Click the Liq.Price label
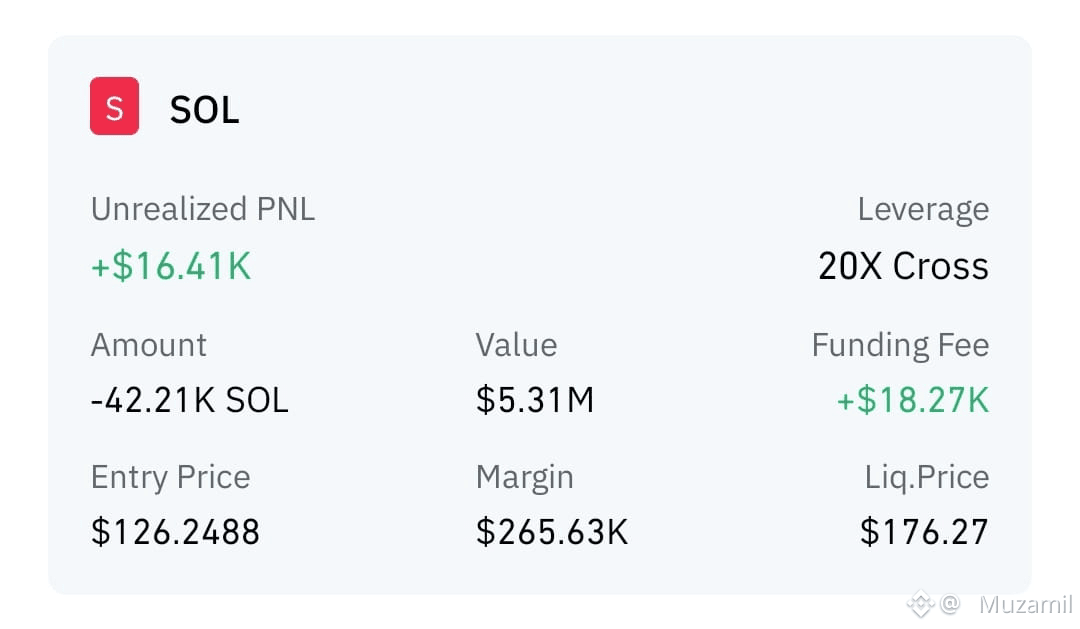Viewport: 1080px width, 629px height. pos(926,477)
